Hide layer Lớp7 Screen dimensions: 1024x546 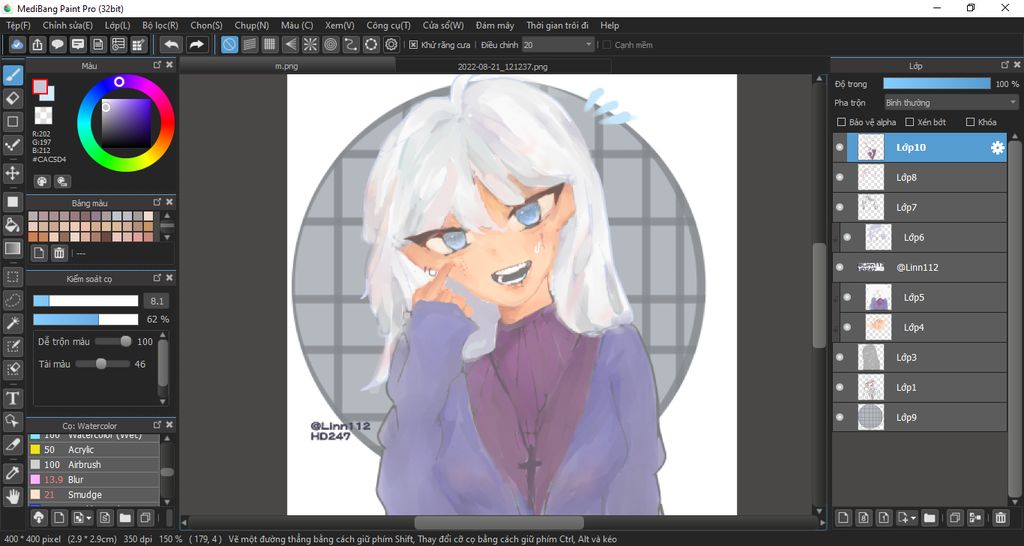[840, 207]
